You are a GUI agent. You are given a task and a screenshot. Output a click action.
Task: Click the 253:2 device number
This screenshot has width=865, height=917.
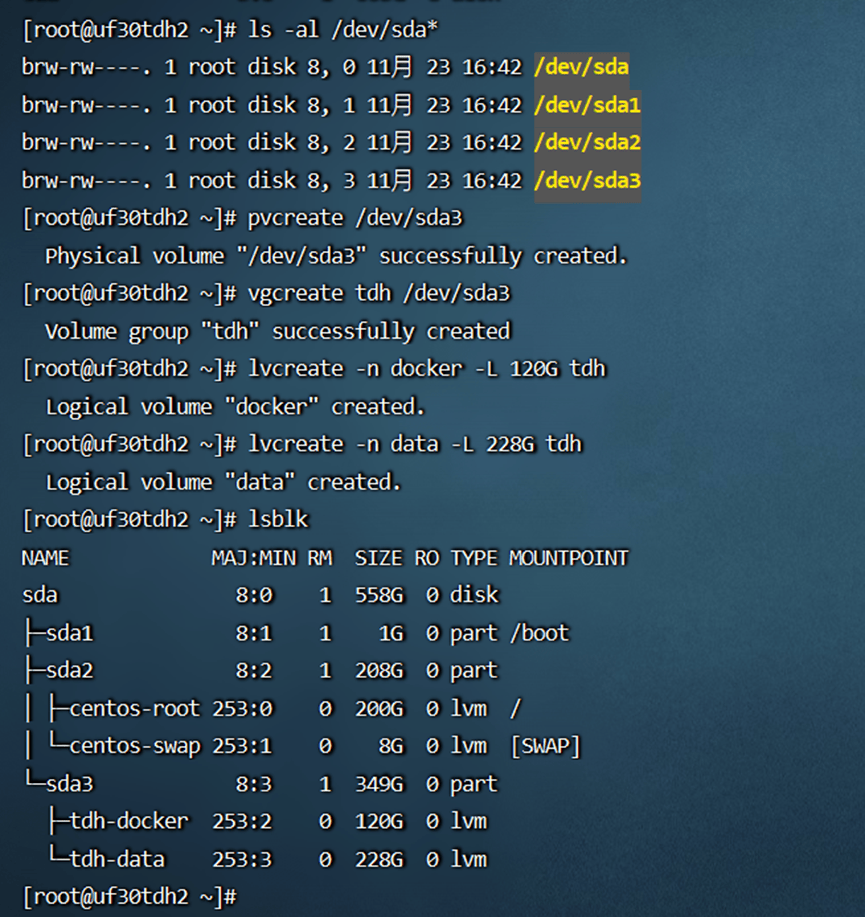point(242,821)
